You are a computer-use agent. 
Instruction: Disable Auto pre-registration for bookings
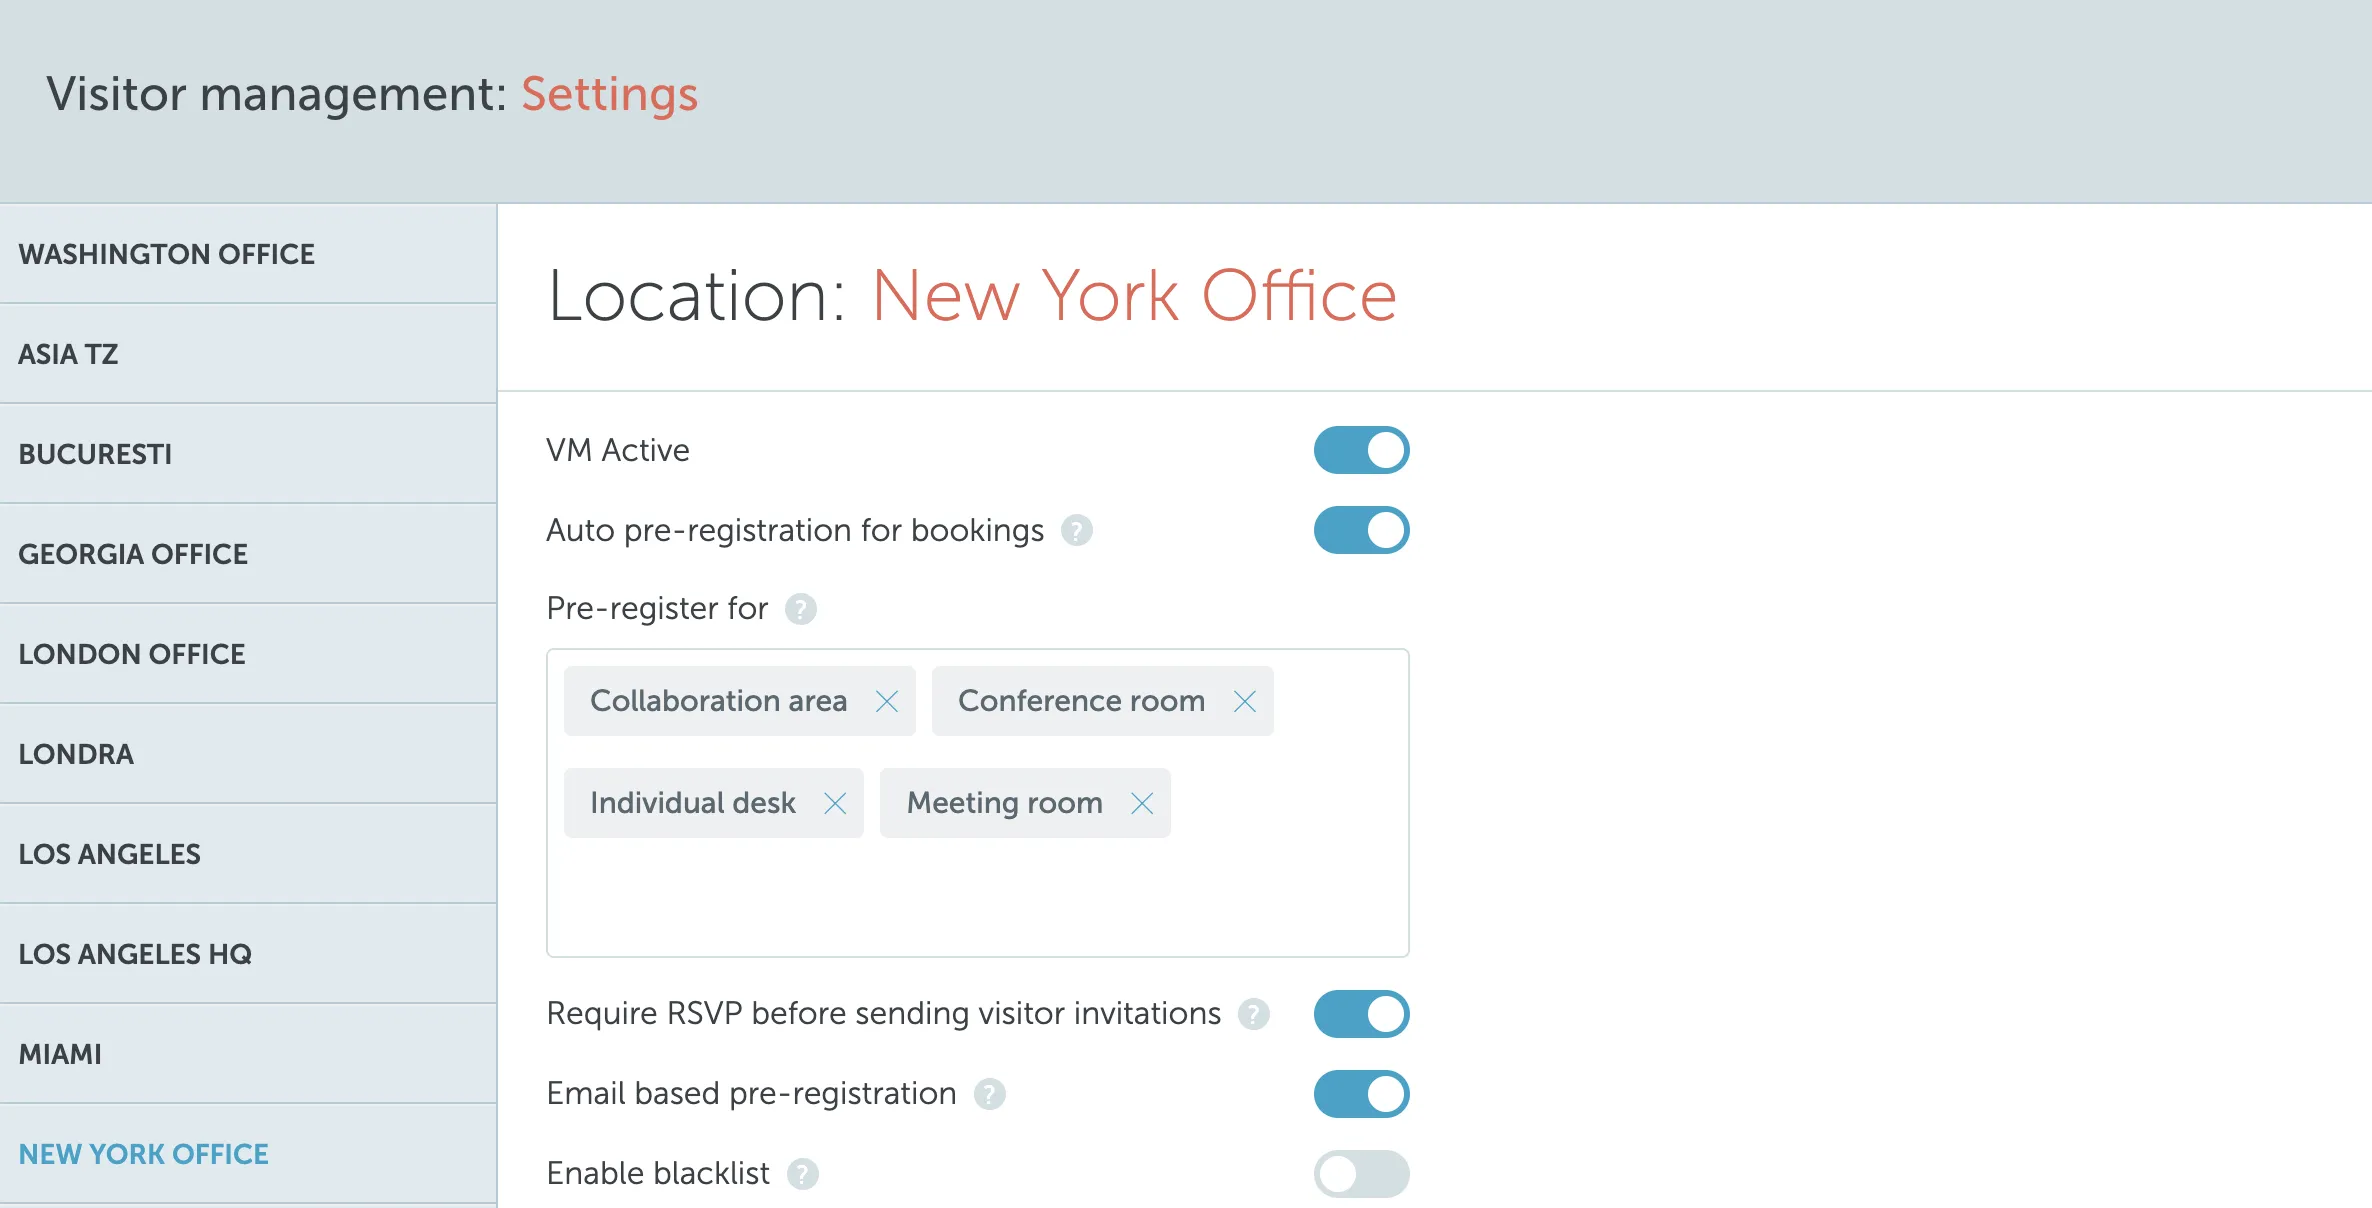click(1361, 530)
